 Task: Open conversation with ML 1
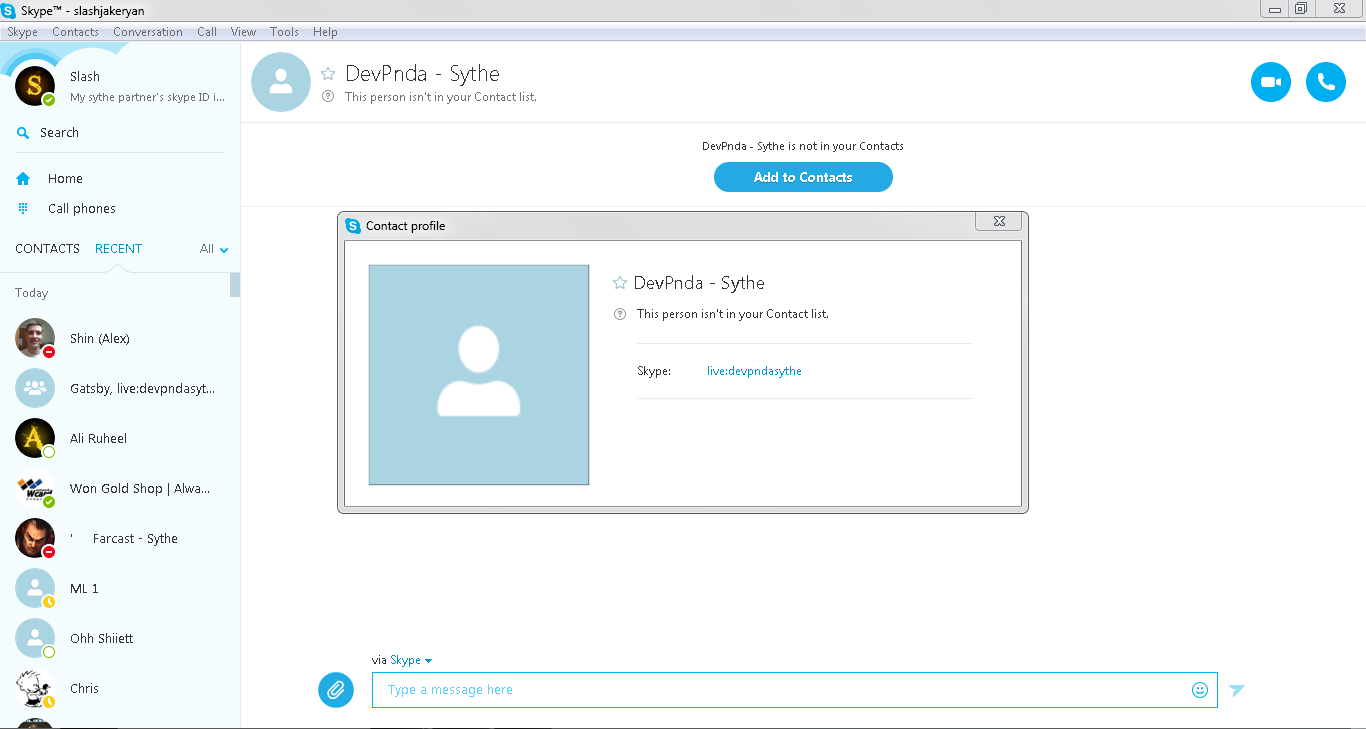coord(120,588)
